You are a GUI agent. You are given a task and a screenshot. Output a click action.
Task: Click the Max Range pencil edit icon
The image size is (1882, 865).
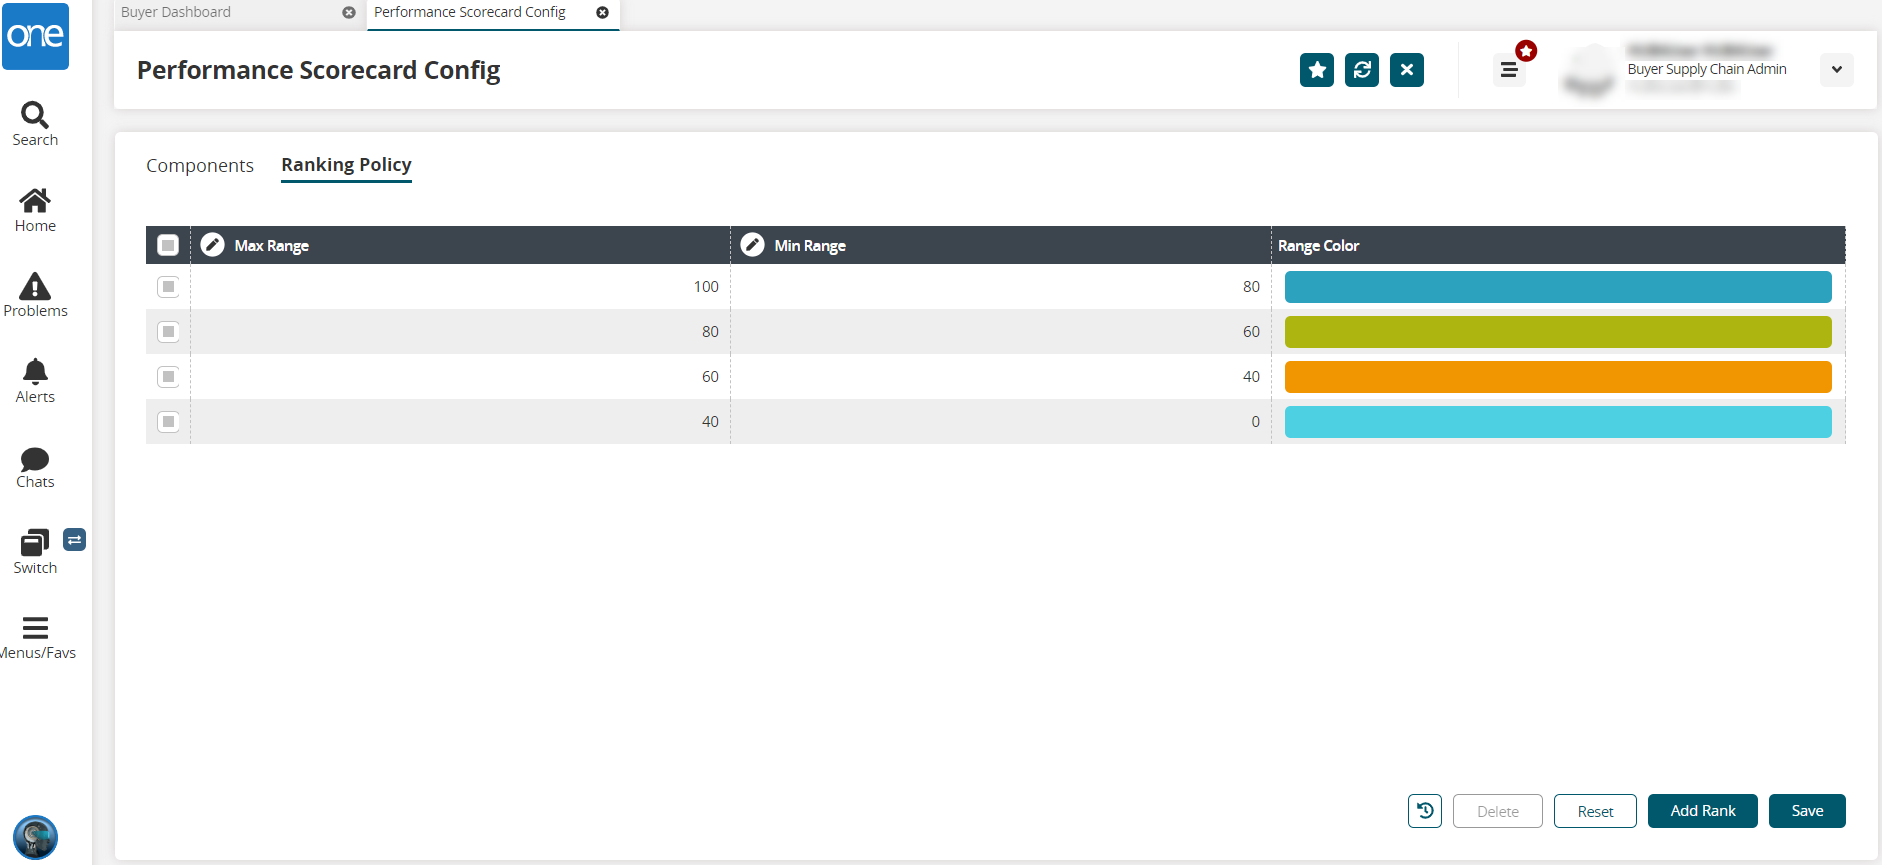click(212, 245)
